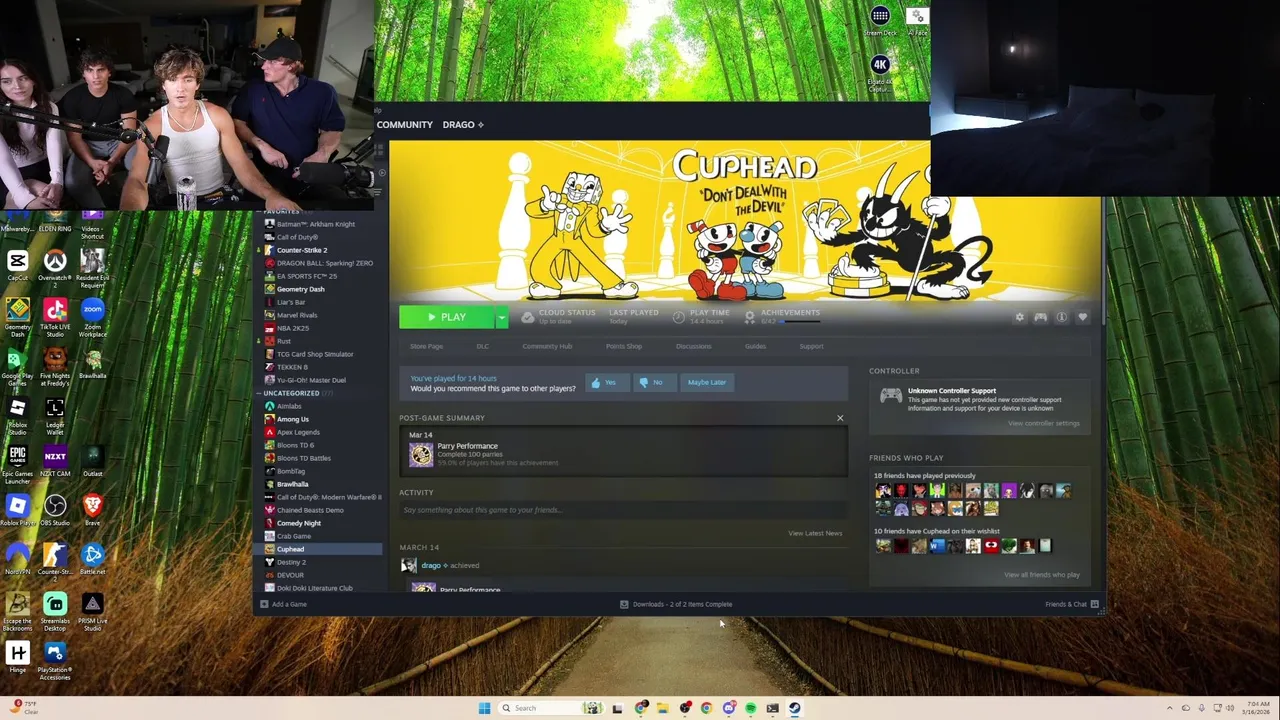
Task: Start Cuphead with the green Play button
Action: (446, 317)
